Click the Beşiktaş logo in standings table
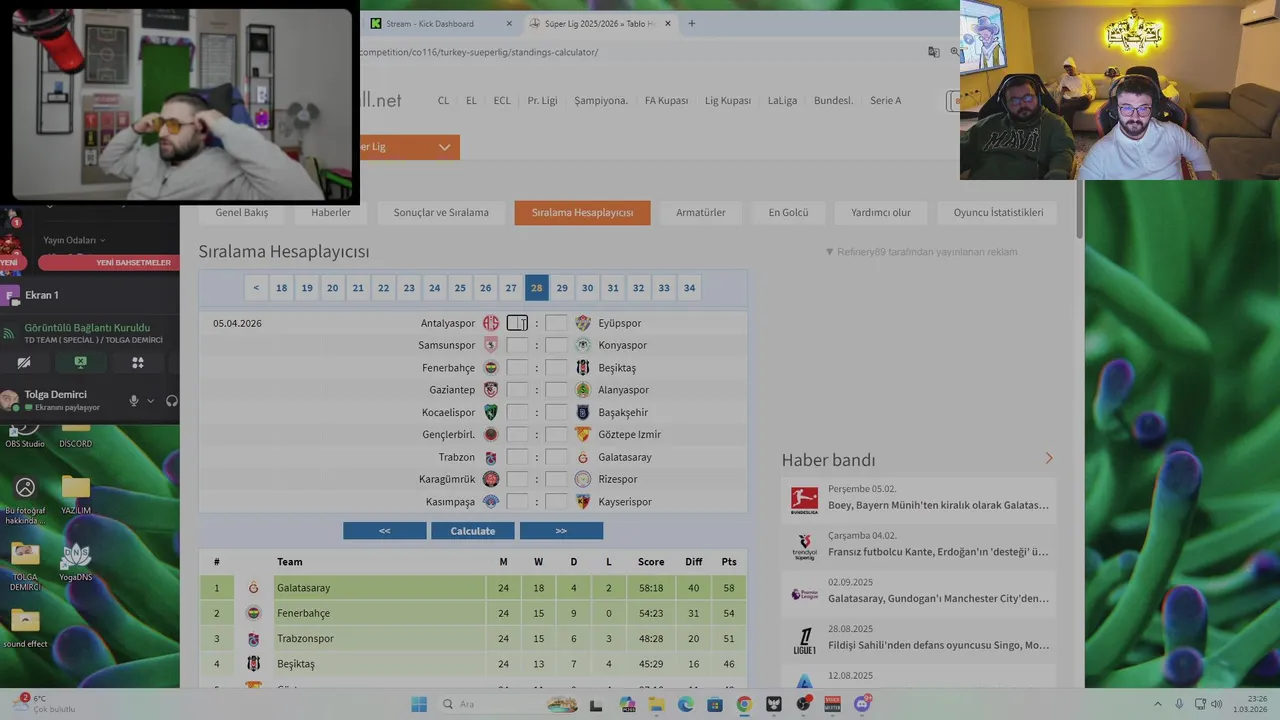The image size is (1280, 720). (253, 664)
